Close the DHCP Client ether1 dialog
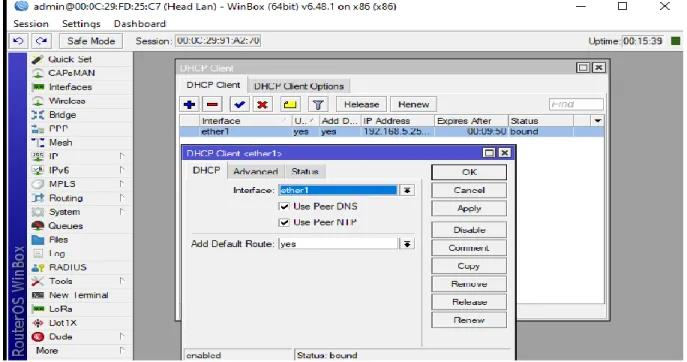 point(505,153)
